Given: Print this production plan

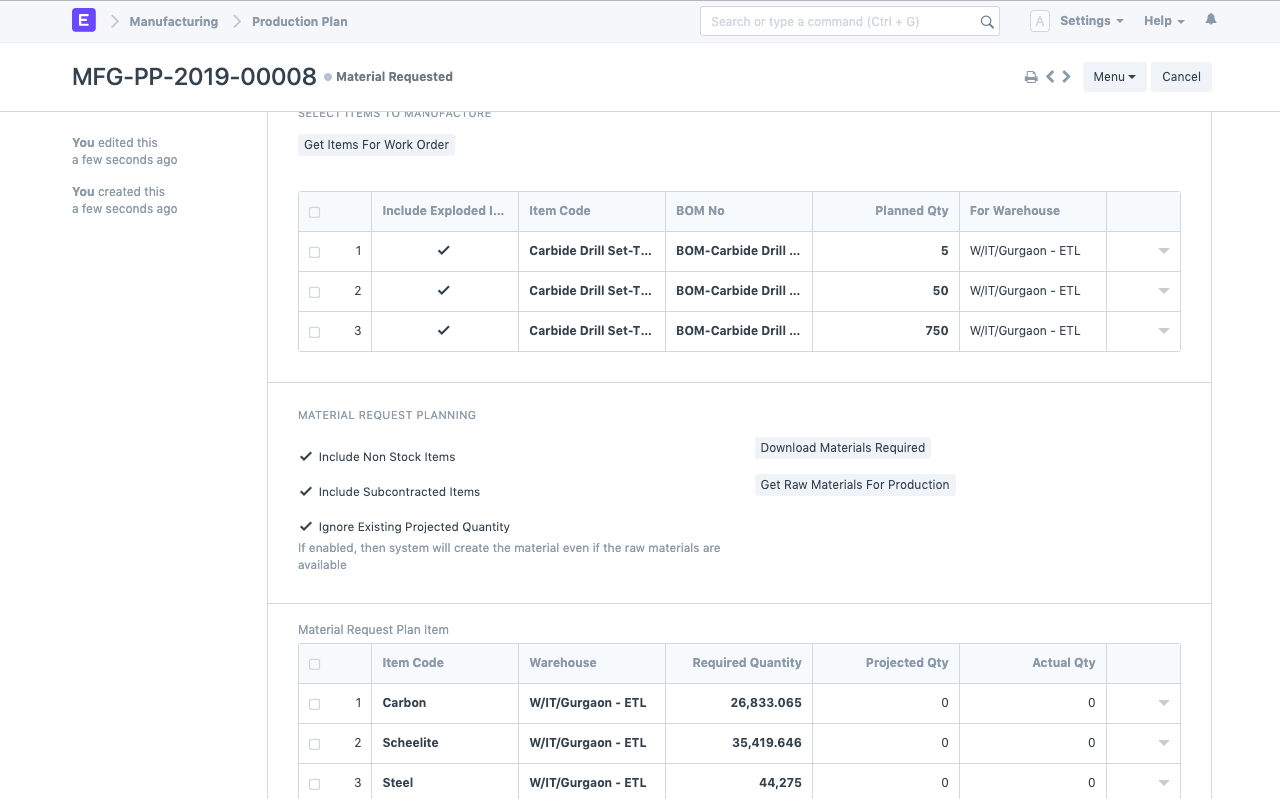Looking at the screenshot, I should click(1031, 77).
